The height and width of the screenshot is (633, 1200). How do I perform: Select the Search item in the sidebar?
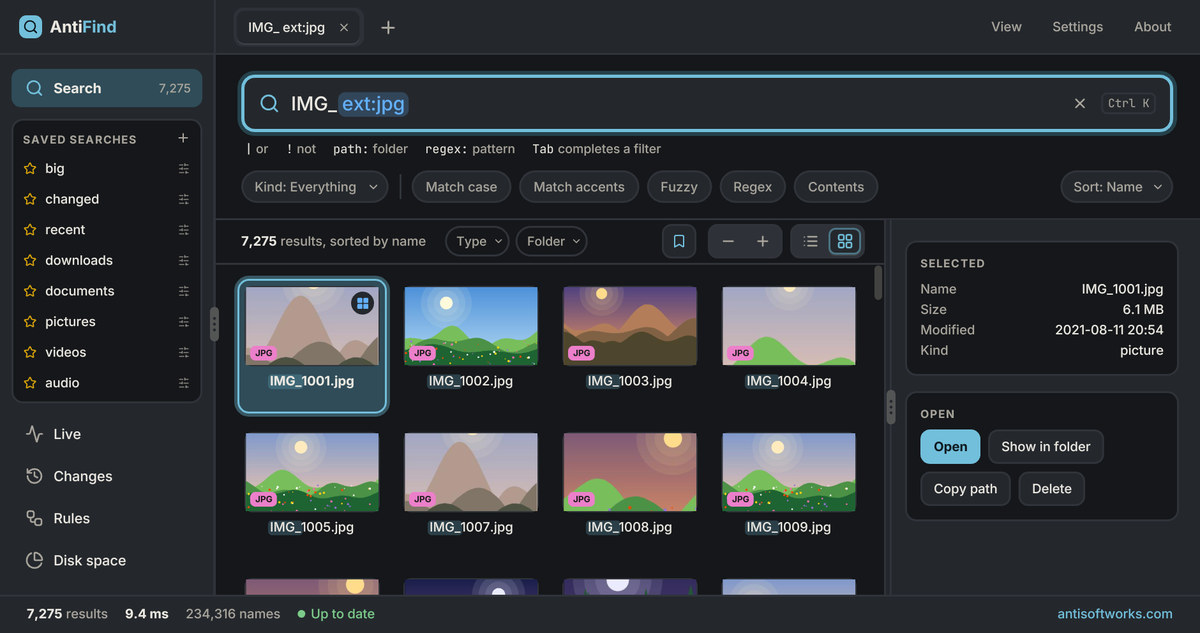pos(107,88)
